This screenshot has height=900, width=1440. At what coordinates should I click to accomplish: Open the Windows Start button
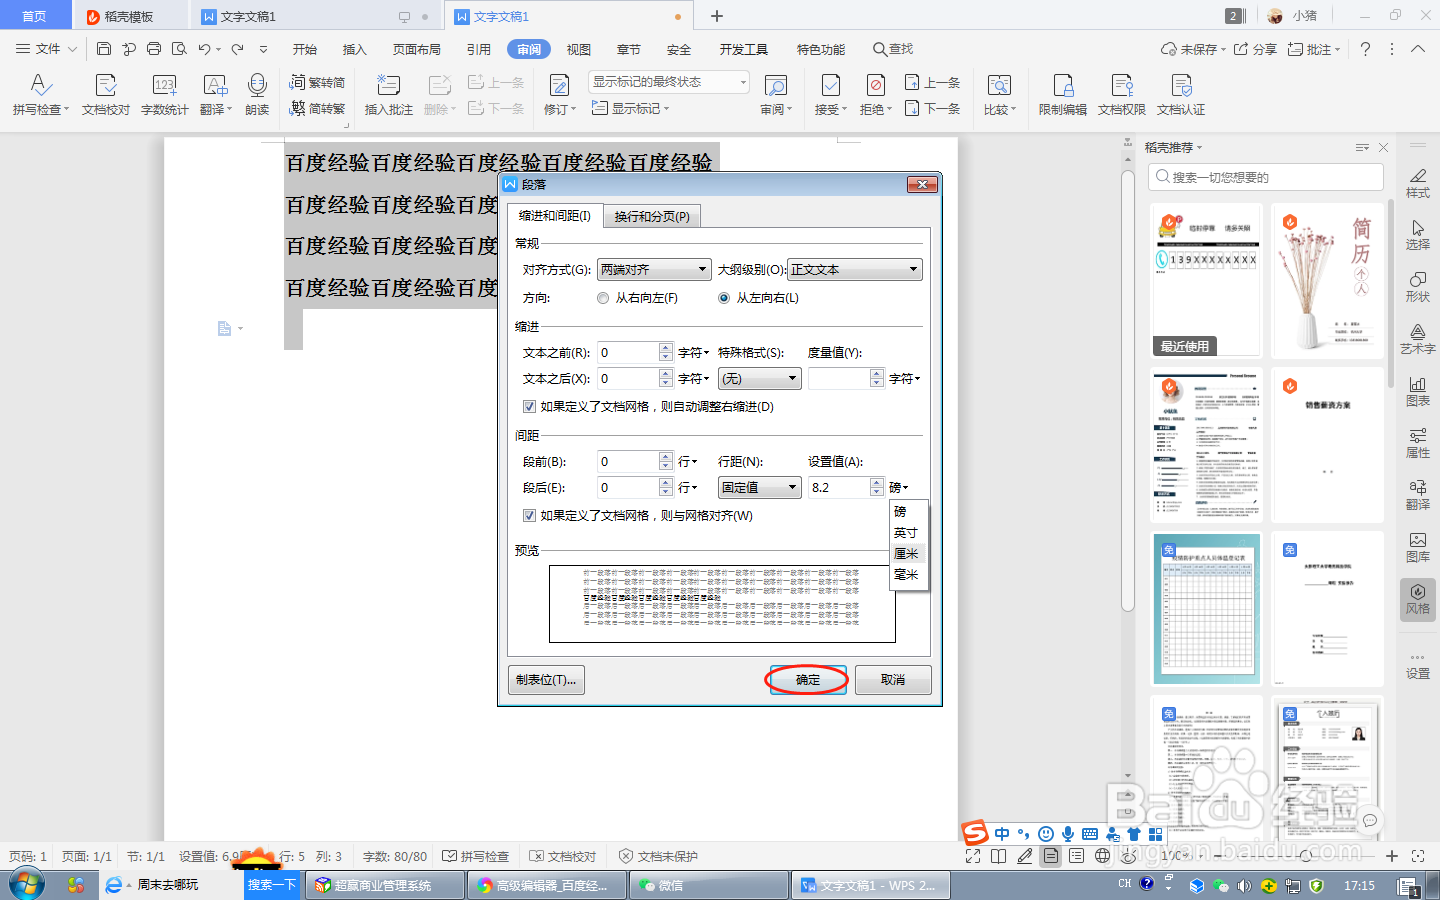[x=27, y=885]
